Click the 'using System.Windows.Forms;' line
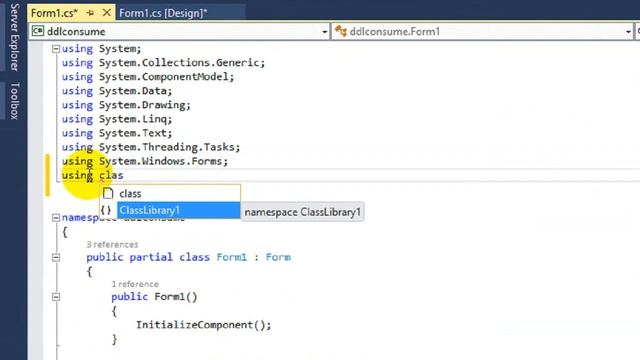 point(145,161)
